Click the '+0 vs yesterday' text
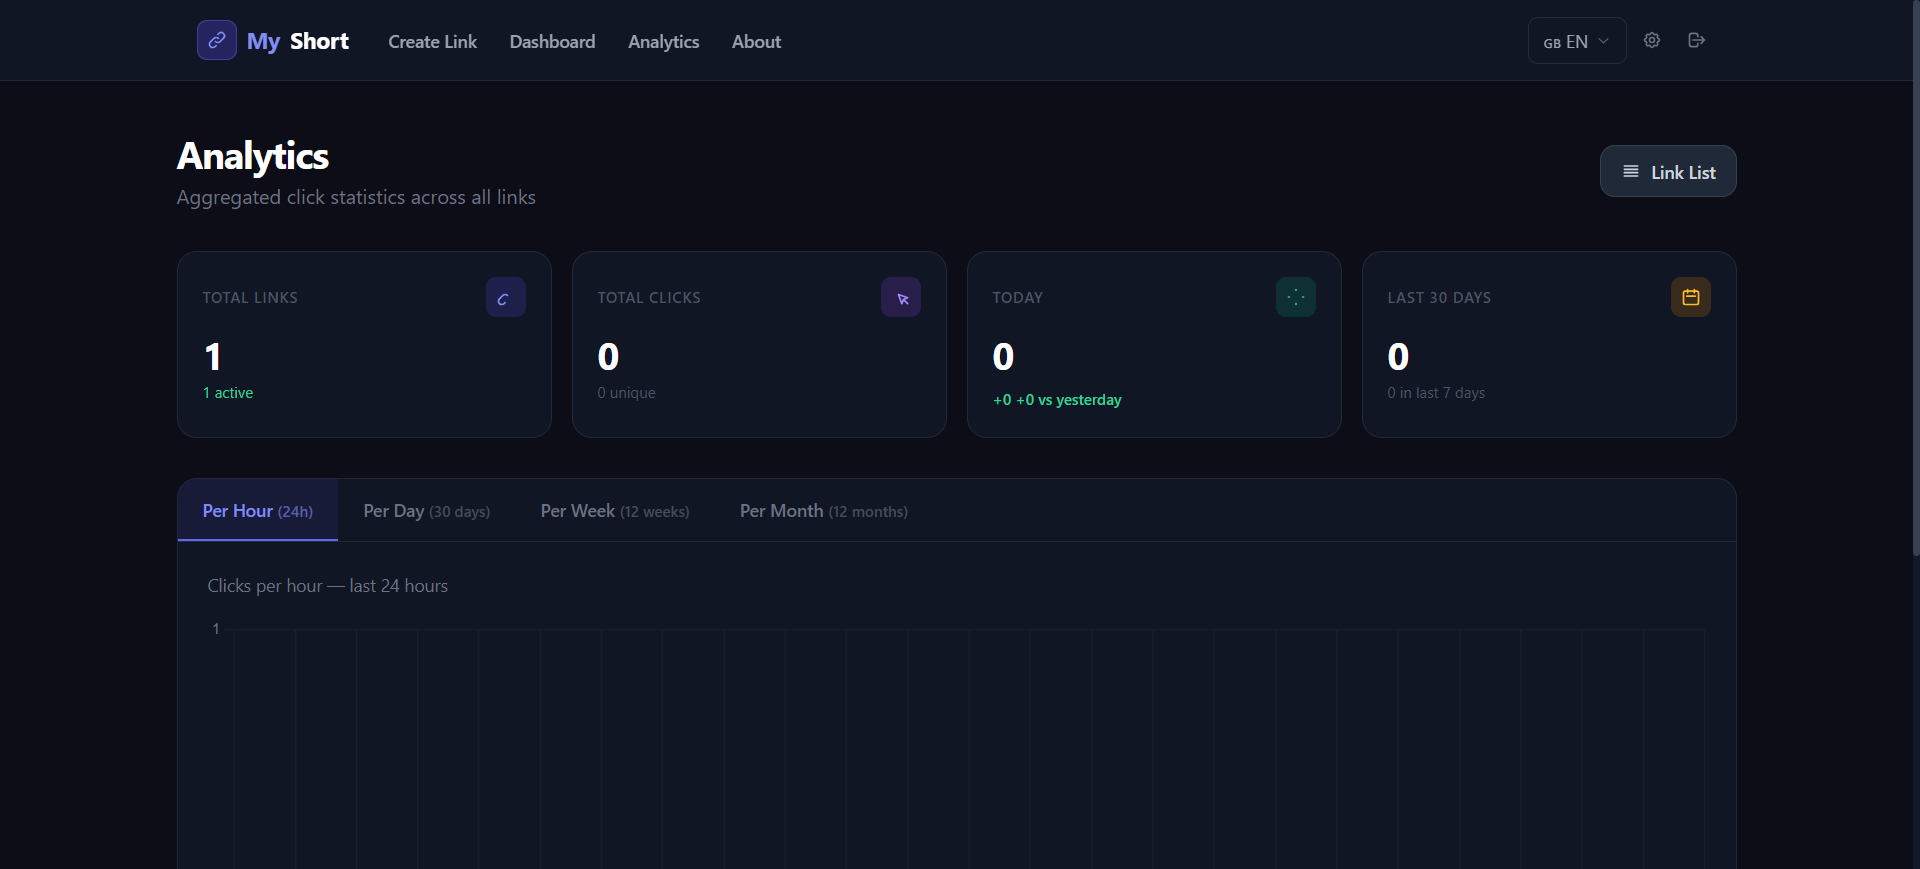 (1069, 400)
